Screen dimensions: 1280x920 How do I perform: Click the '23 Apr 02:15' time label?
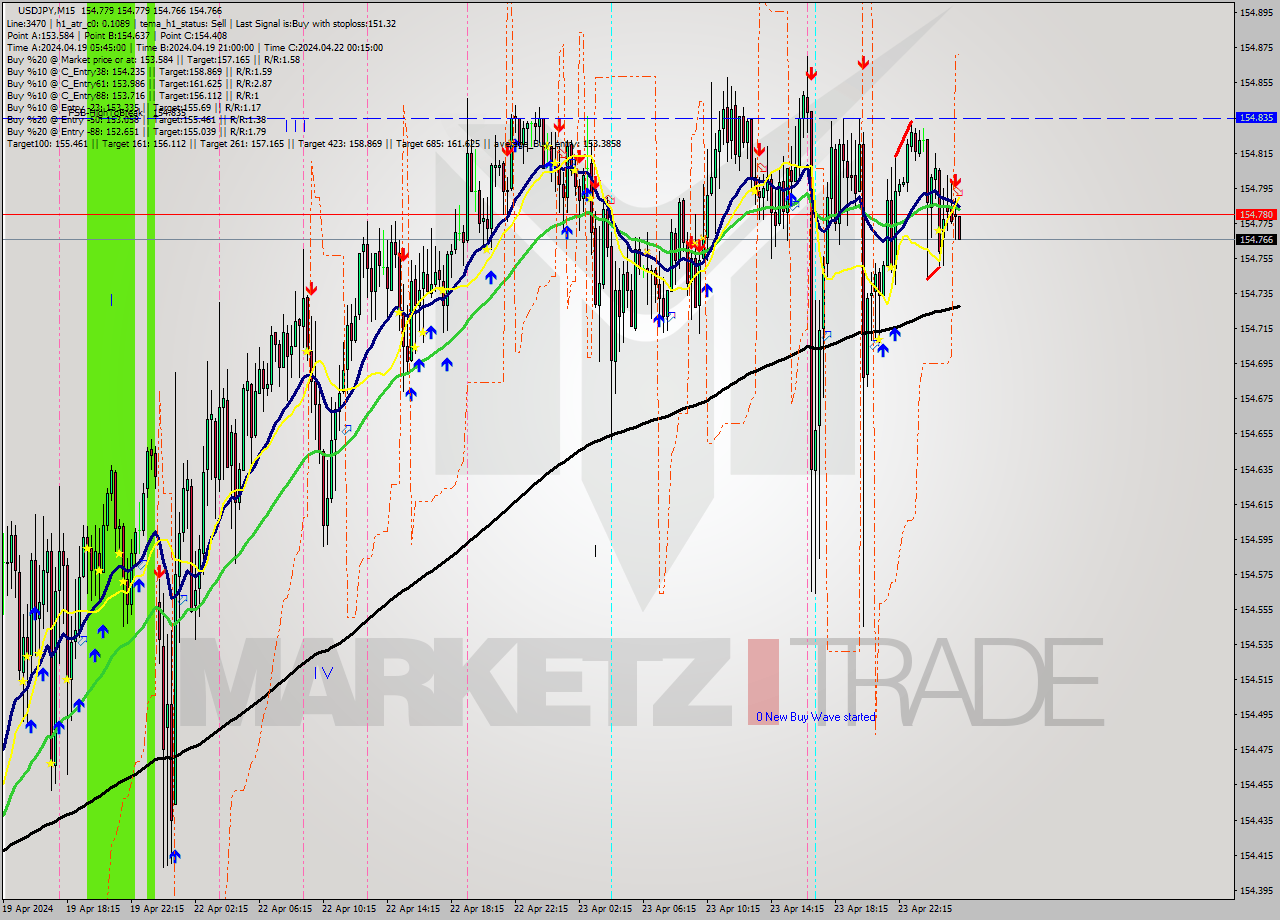[x=606, y=909]
